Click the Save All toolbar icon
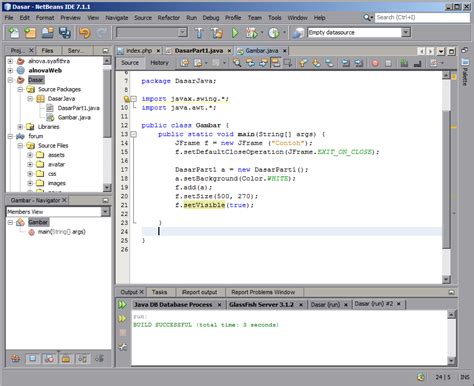474x386 pixels. click(65, 32)
